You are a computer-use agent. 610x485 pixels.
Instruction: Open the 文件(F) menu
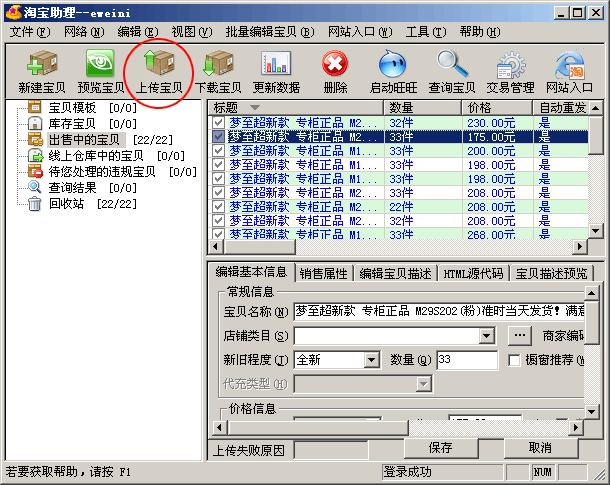point(30,32)
